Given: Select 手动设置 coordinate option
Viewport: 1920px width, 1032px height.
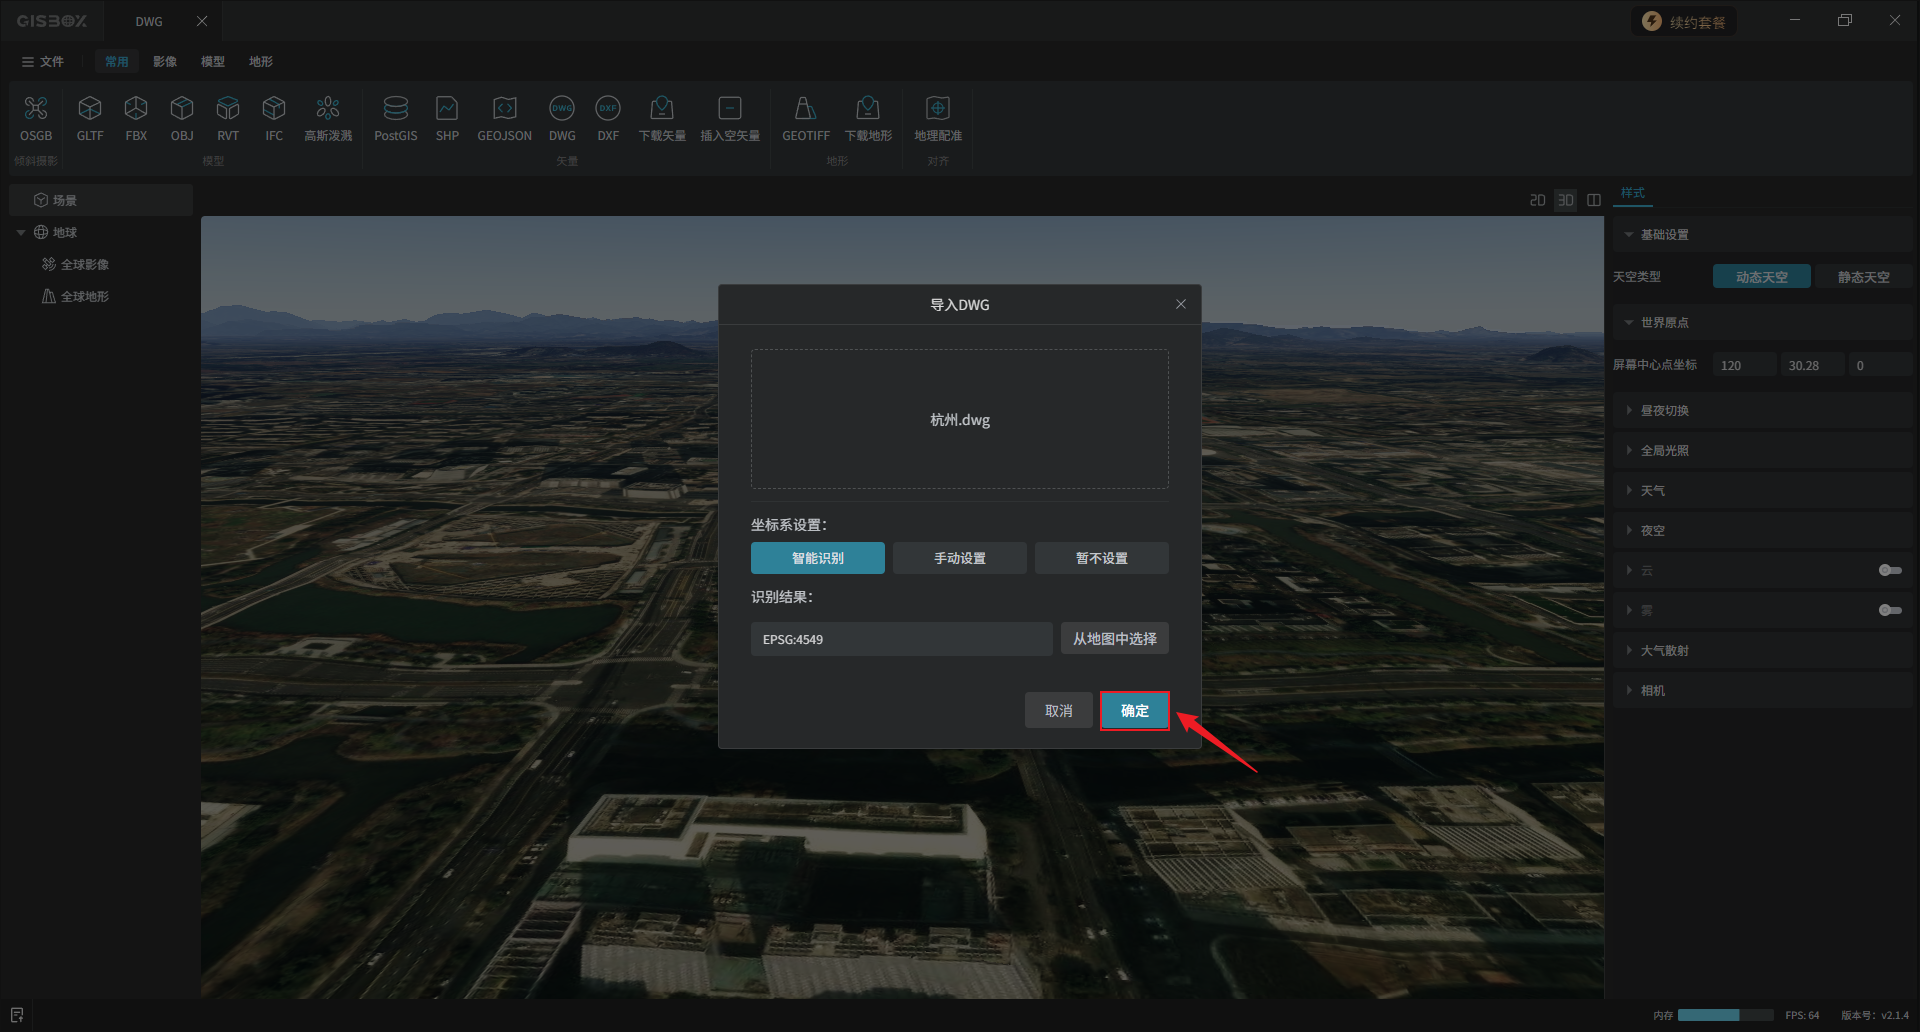Looking at the screenshot, I should coord(959,558).
